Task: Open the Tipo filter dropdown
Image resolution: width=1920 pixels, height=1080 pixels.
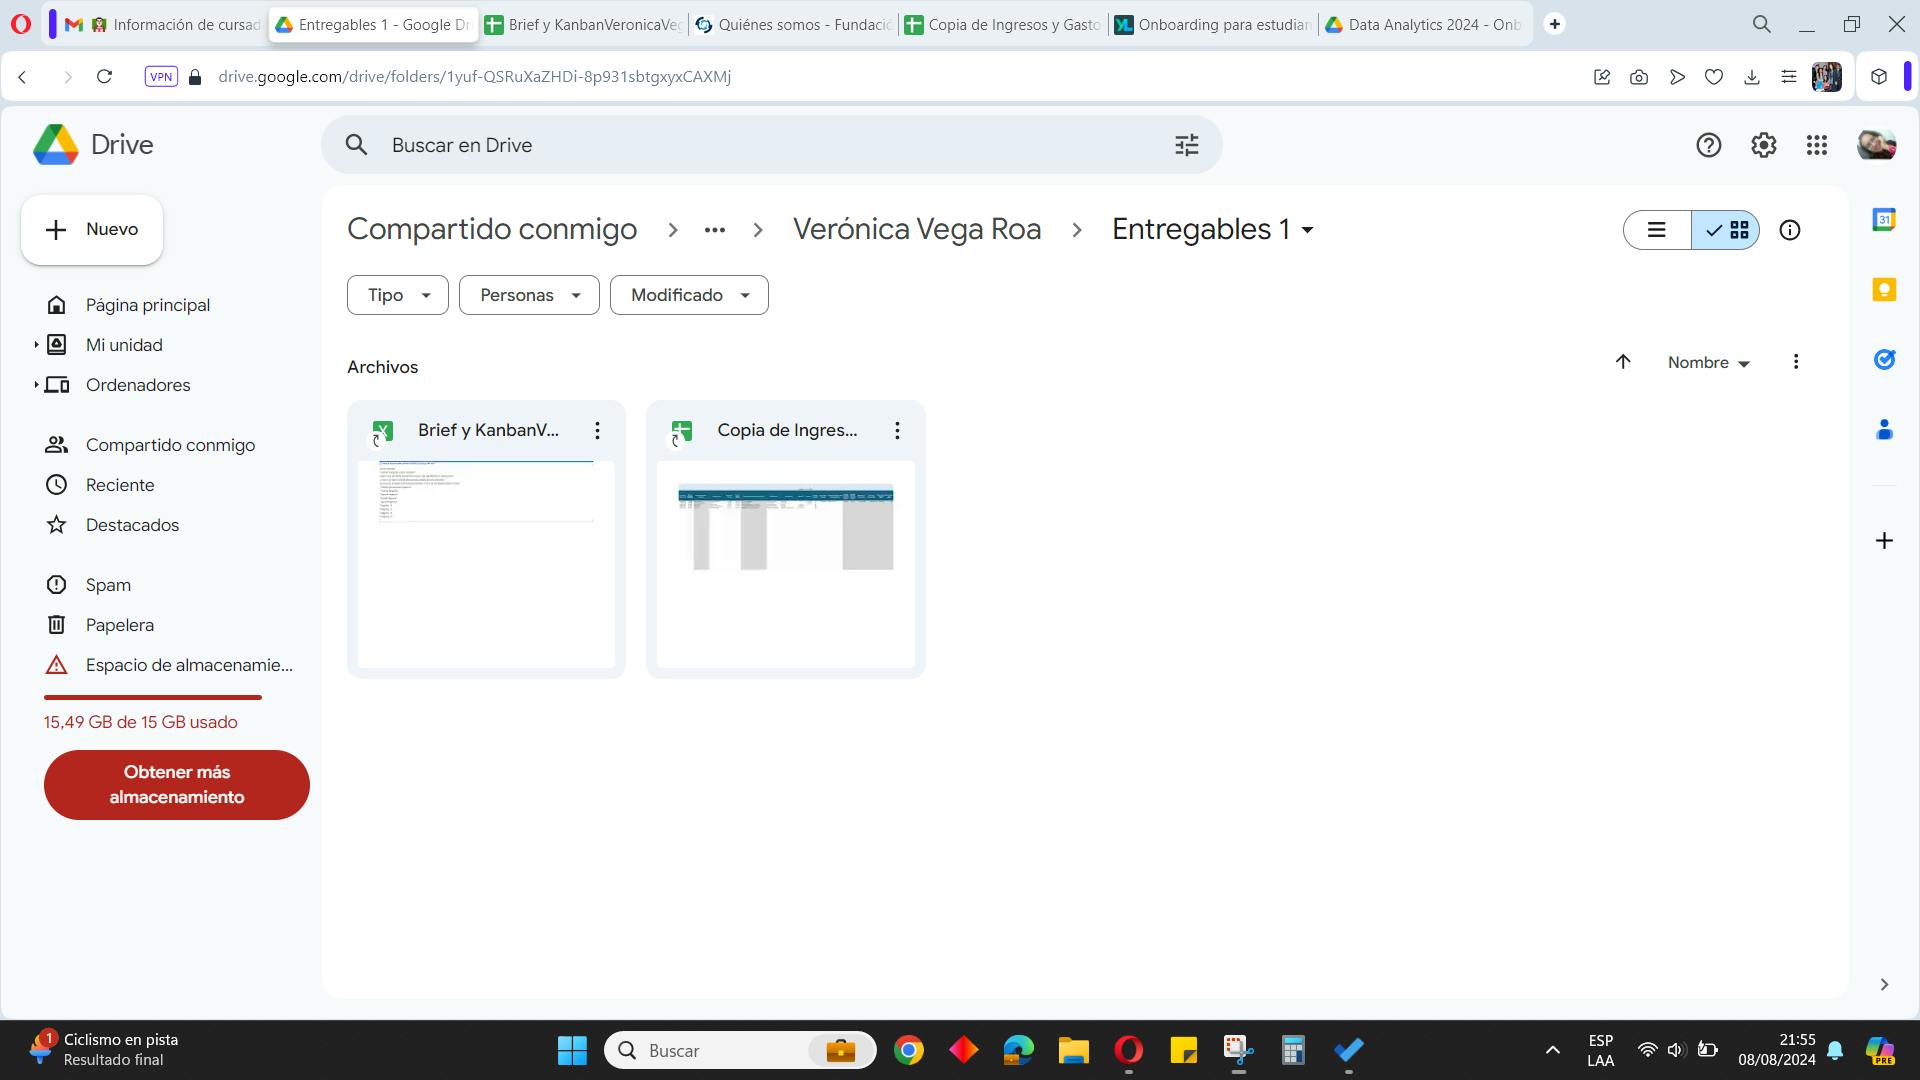Action: (x=397, y=295)
